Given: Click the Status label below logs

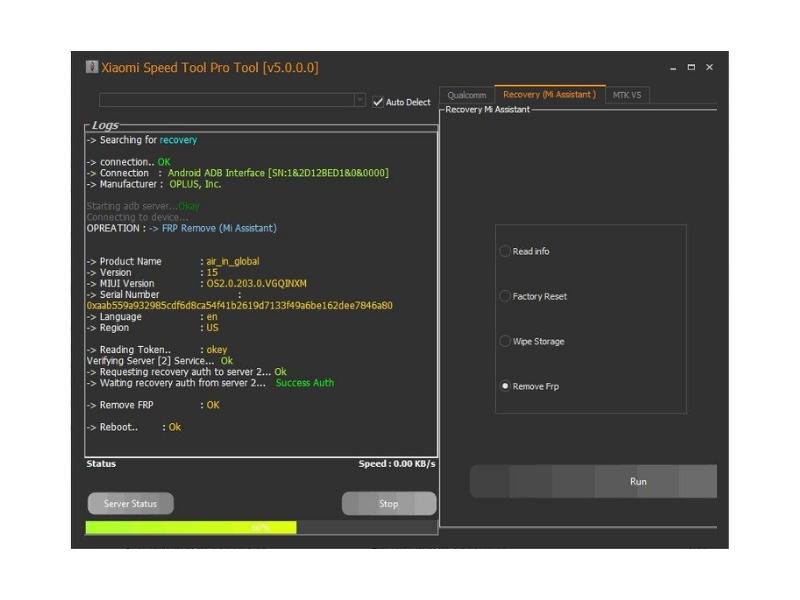Looking at the screenshot, I should tap(101, 464).
